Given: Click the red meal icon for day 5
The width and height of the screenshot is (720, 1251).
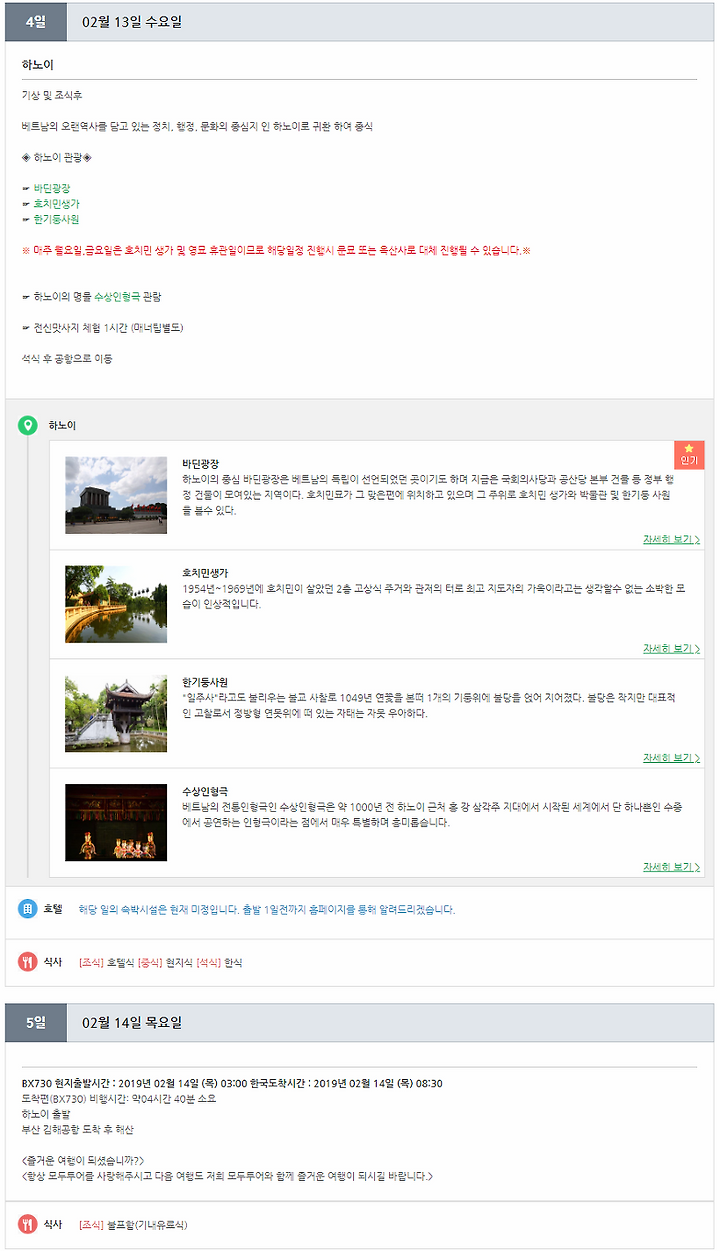Looking at the screenshot, I should [28, 1224].
